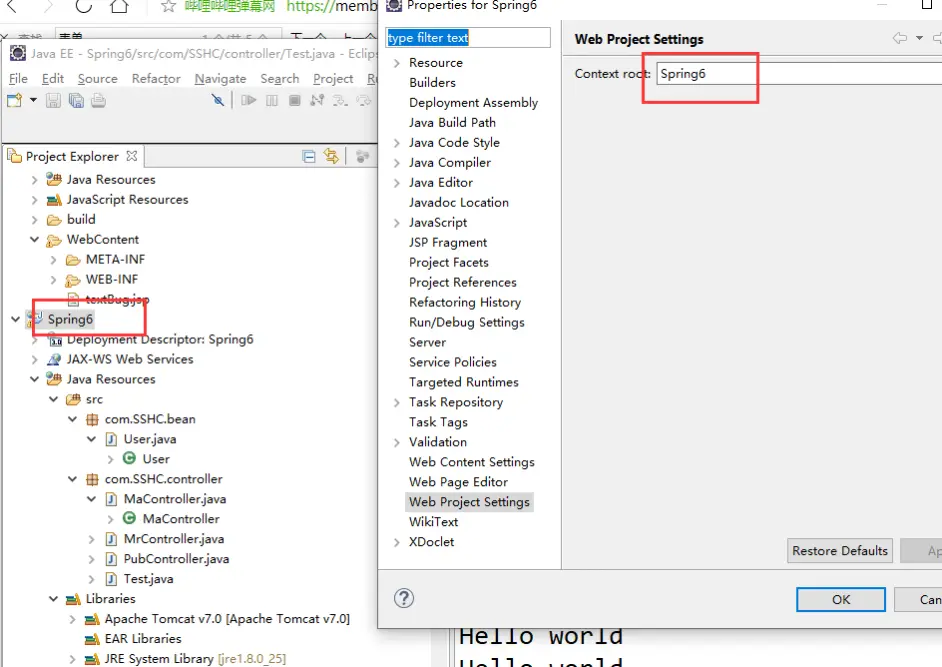Viewport: 942px width, 667px height.
Task: Click the Print icon in Eclipse toolbar
Action: click(x=99, y=100)
